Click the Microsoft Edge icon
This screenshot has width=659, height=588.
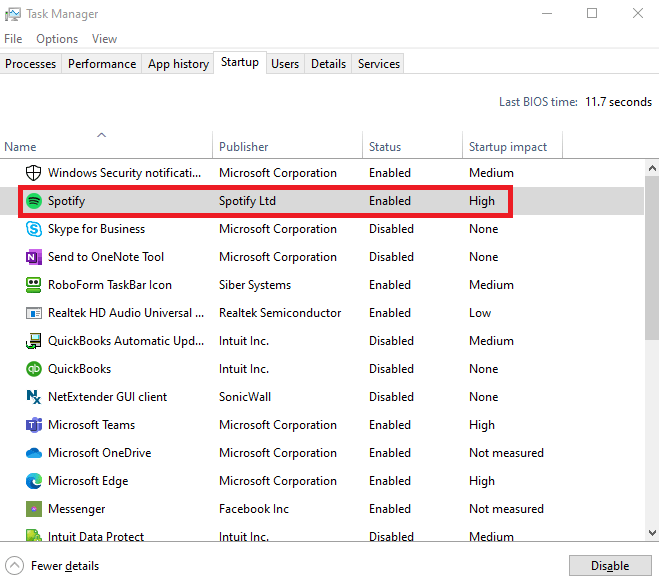34,481
